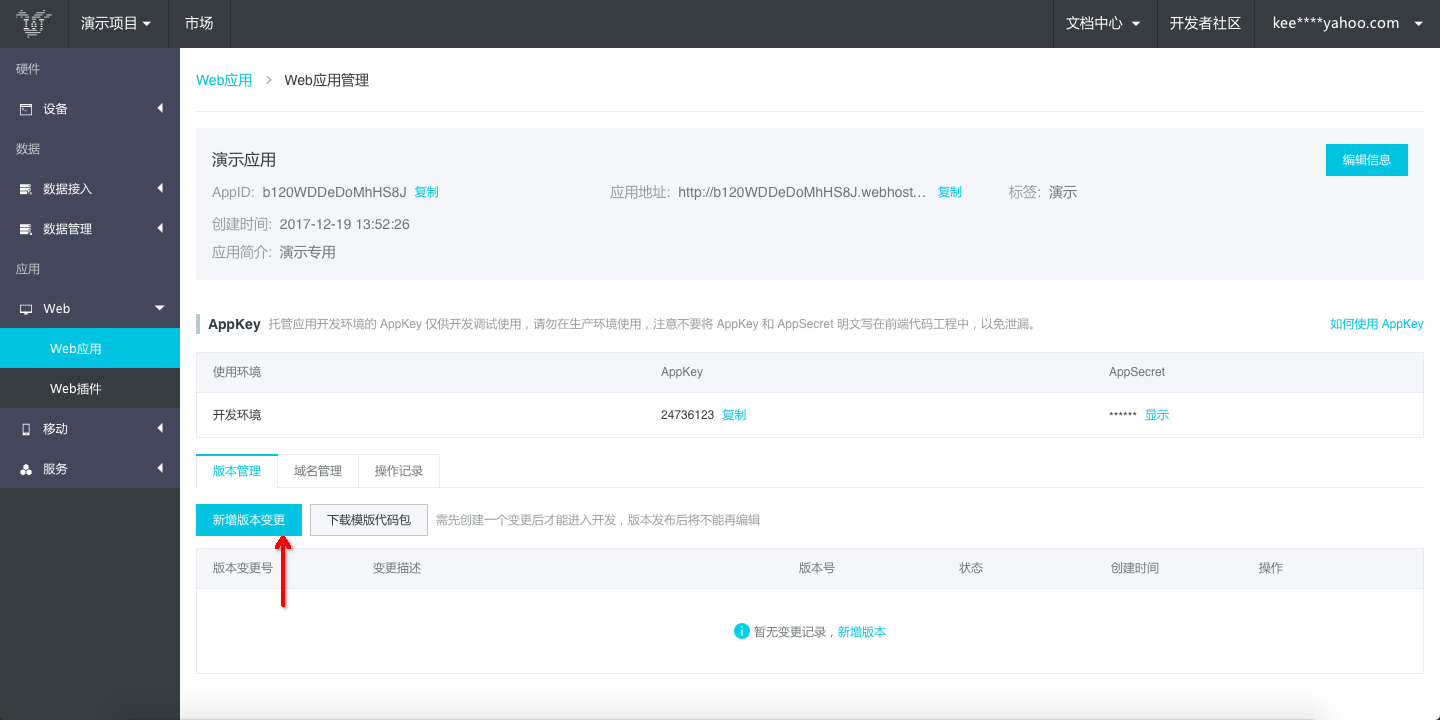The width and height of the screenshot is (1440, 720).
Task: Expand the 设备 sidebar section
Action: coord(160,108)
